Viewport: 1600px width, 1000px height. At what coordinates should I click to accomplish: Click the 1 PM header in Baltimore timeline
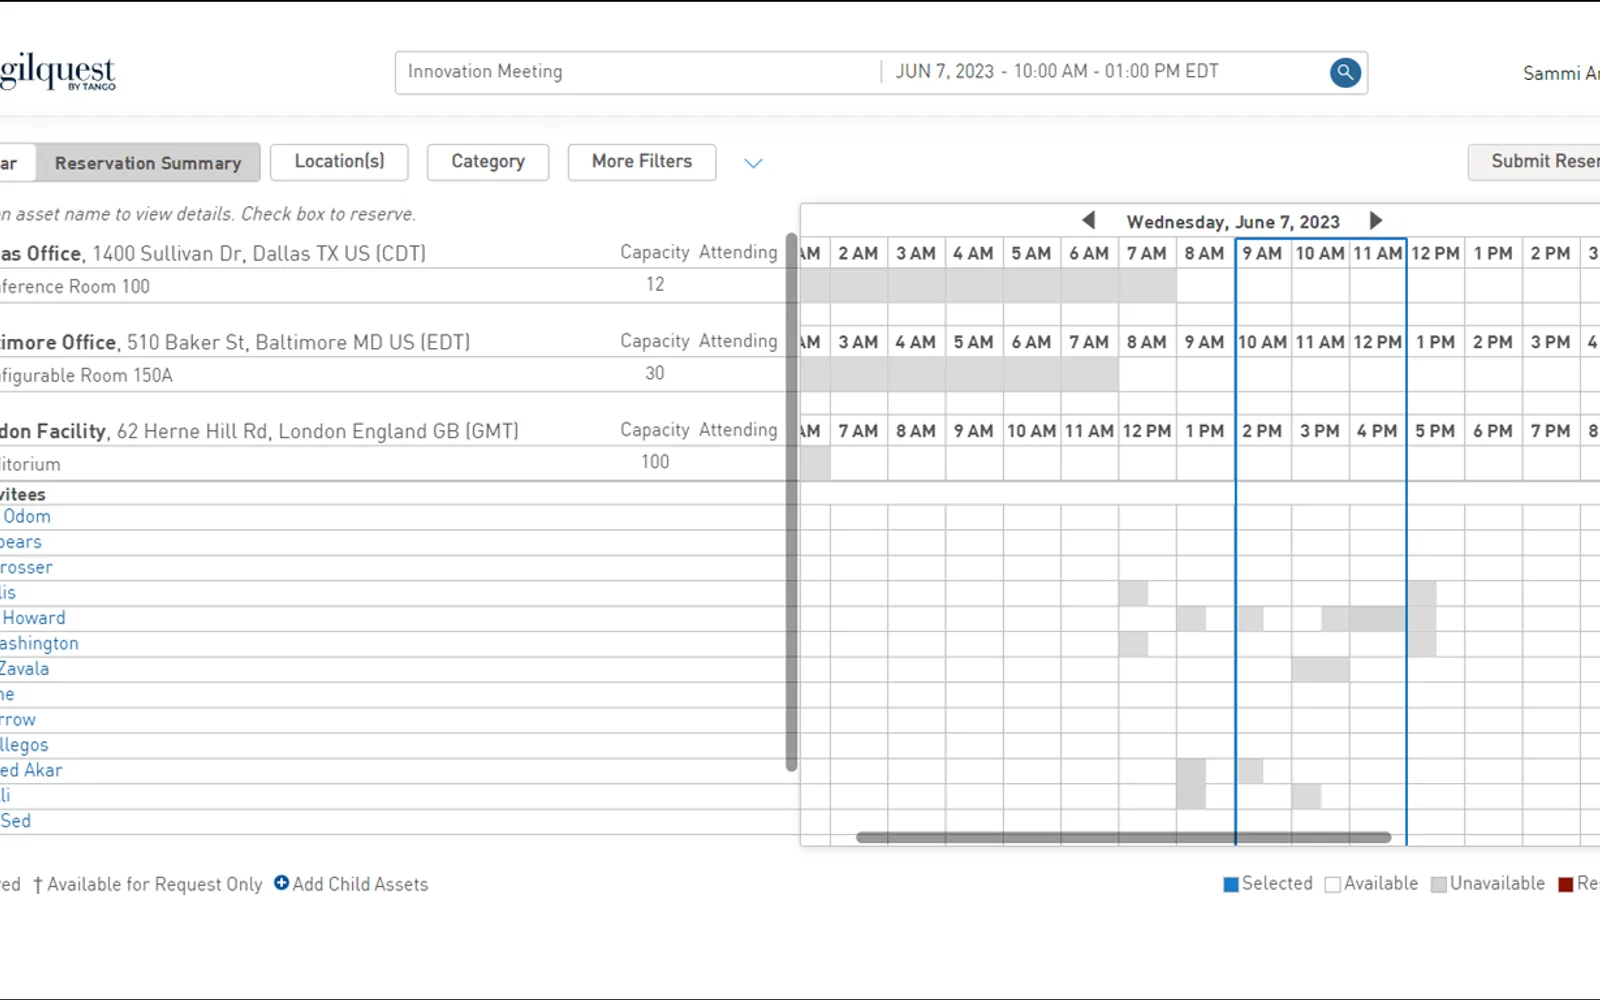1435,342
